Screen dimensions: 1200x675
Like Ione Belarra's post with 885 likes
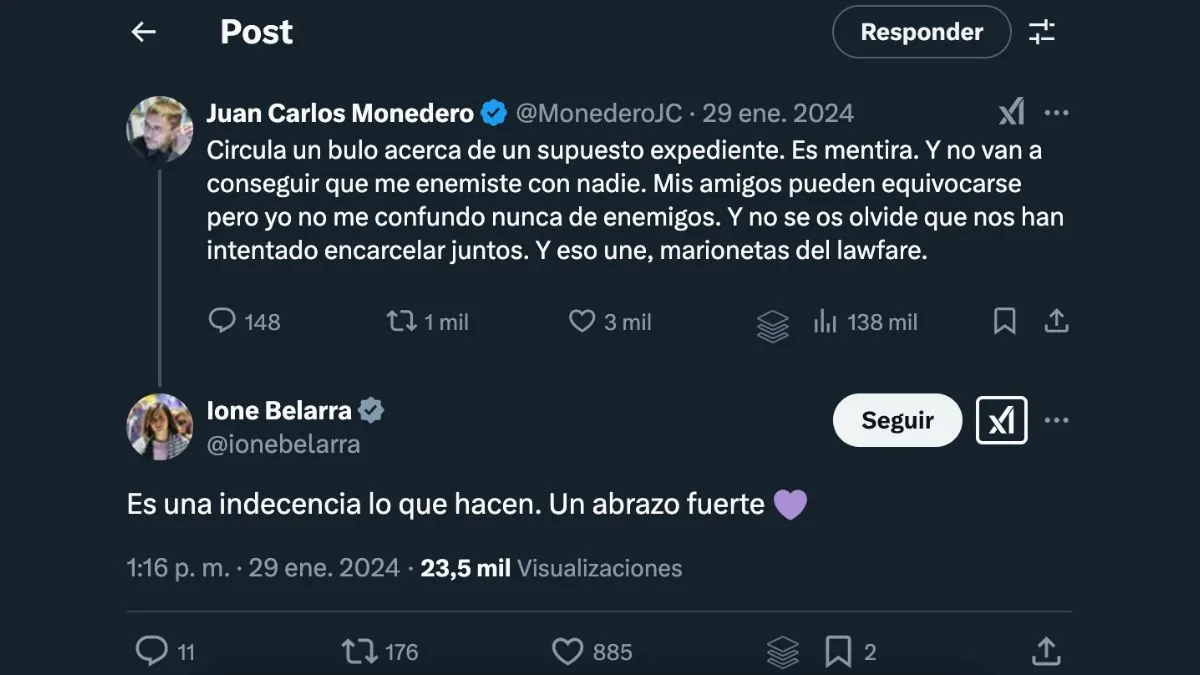(568, 652)
